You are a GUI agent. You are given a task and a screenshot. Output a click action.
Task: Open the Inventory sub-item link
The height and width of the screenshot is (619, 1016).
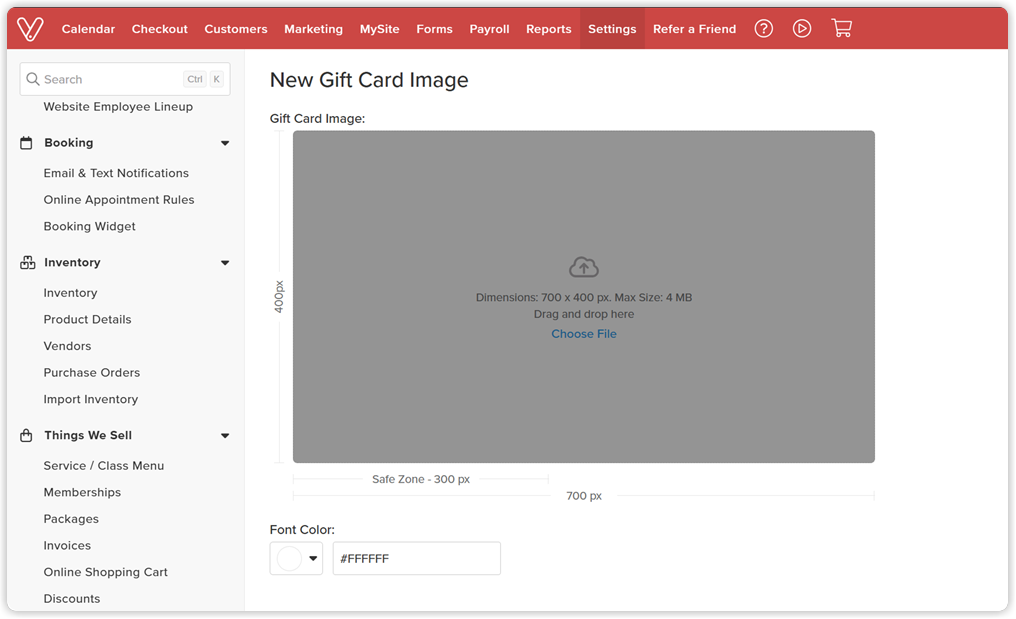click(x=70, y=293)
